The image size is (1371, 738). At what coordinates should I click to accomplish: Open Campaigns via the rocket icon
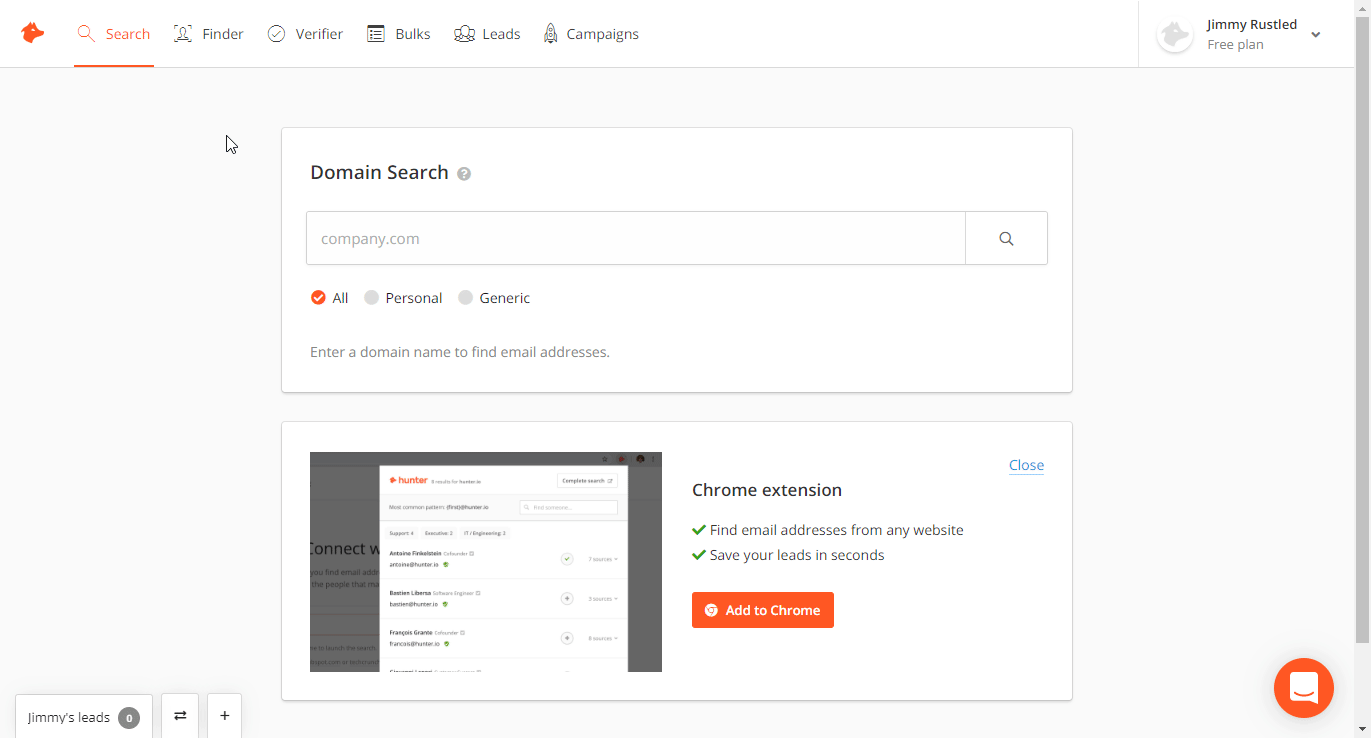click(x=550, y=34)
